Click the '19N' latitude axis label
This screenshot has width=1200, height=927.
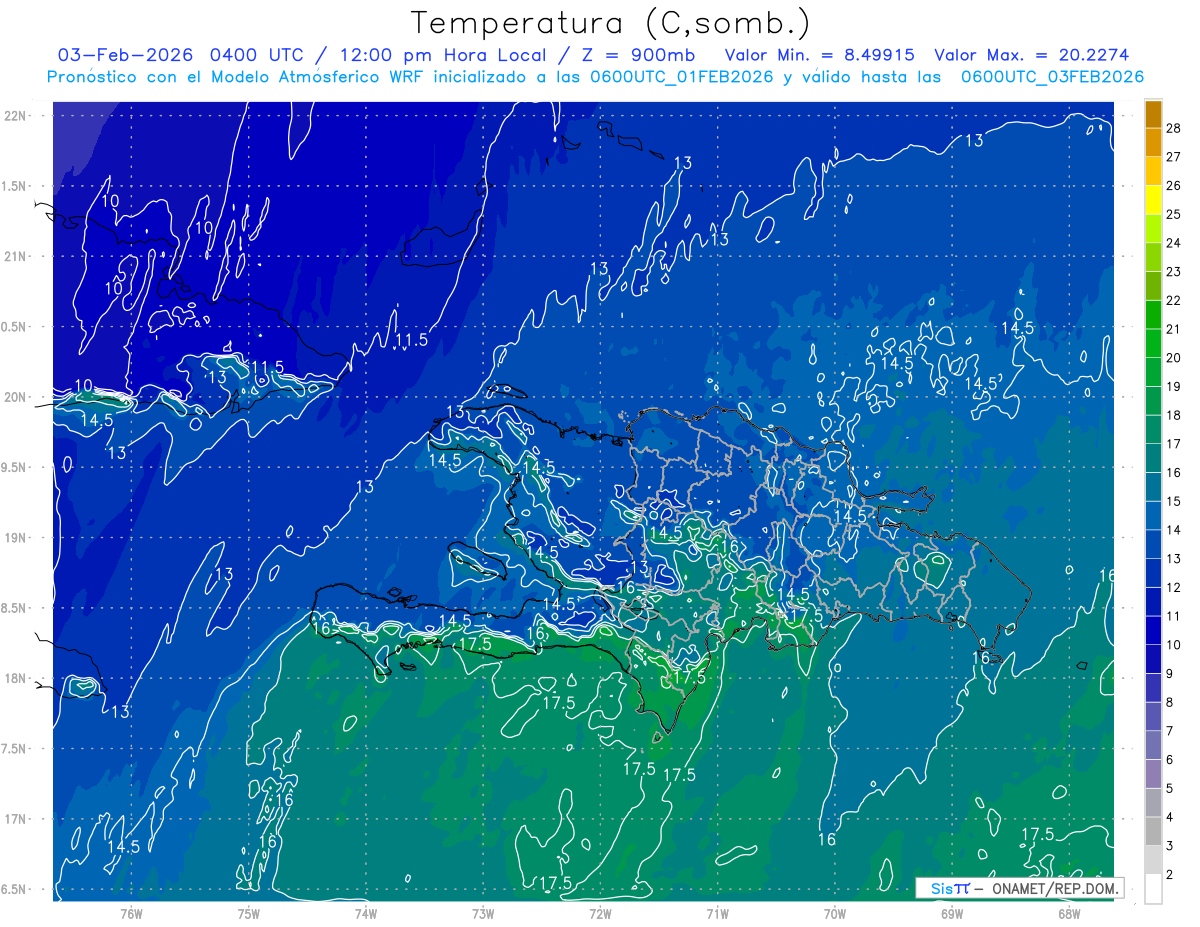tap(14, 538)
